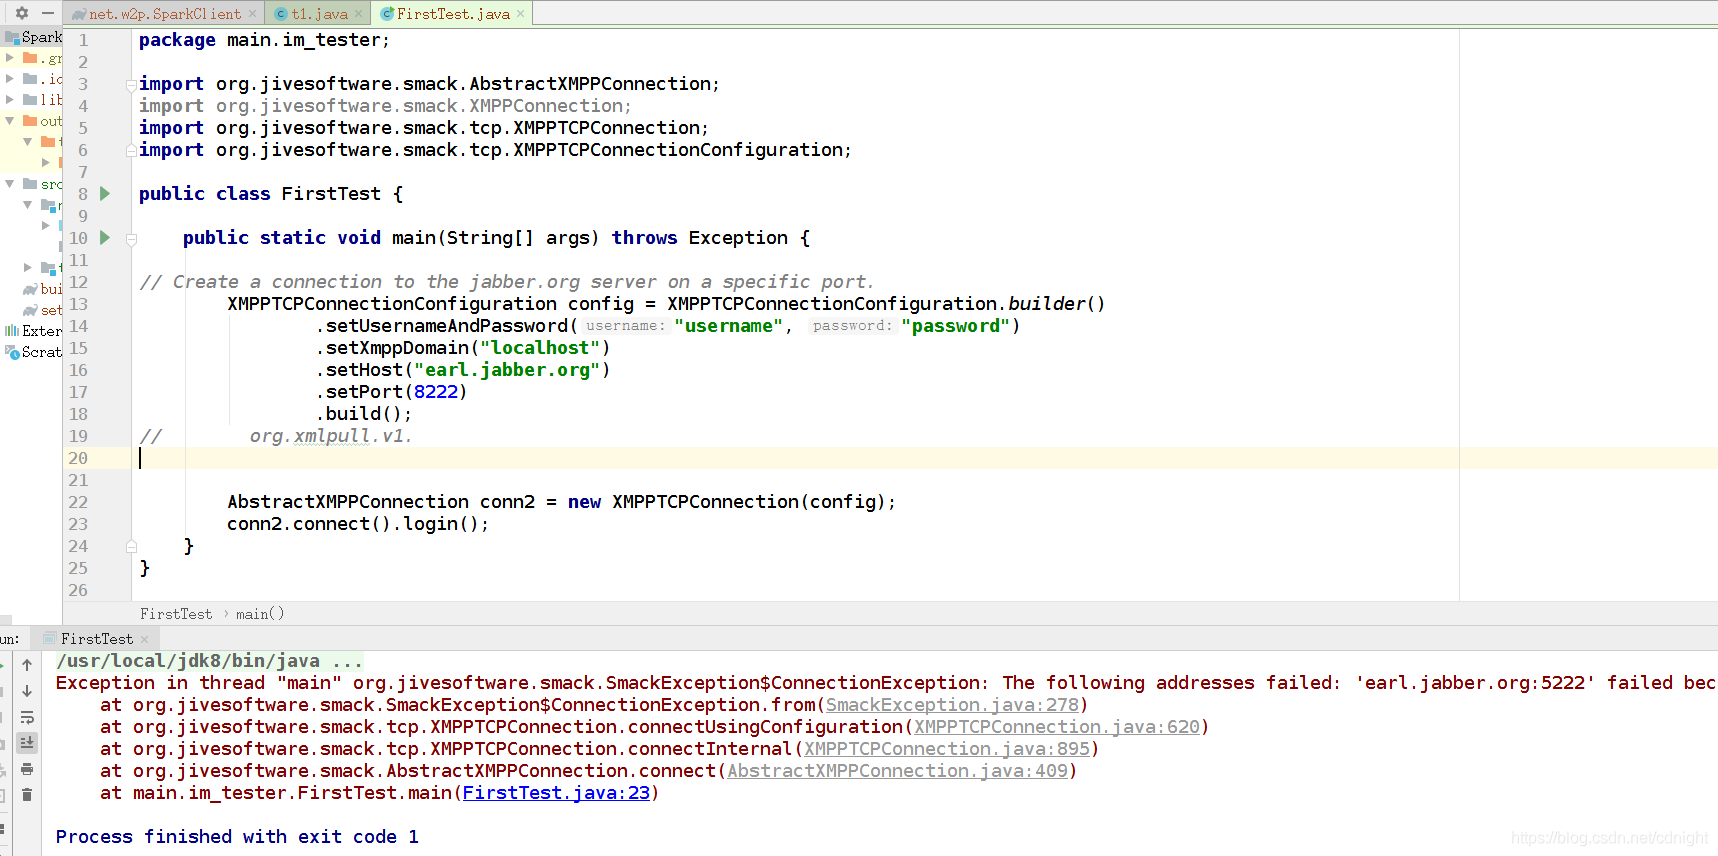This screenshot has width=1718, height=856.
Task: Fold the main method at line 10
Action: tap(131, 239)
